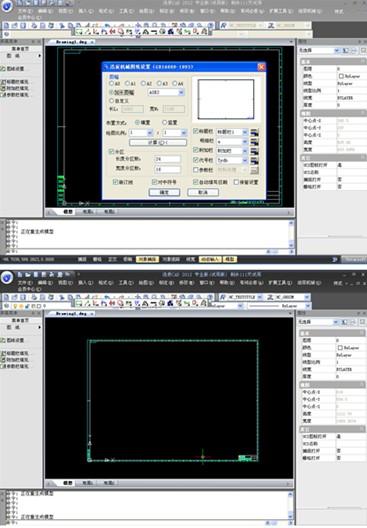Click the 确定 button in the dialog
The width and height of the screenshot is (367, 528).
(x=164, y=192)
